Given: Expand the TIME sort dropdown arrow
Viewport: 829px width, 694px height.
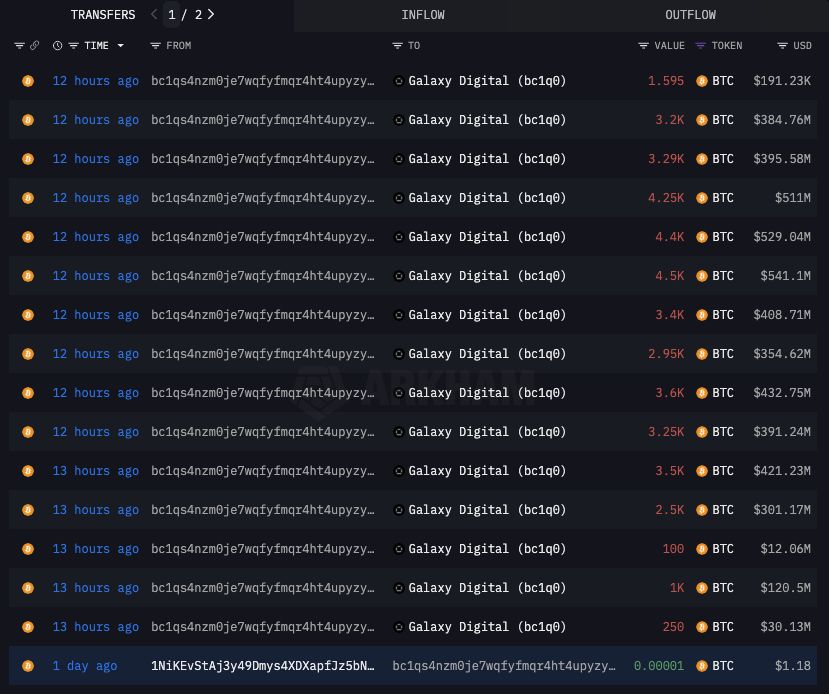Looking at the screenshot, I should coord(121,45).
